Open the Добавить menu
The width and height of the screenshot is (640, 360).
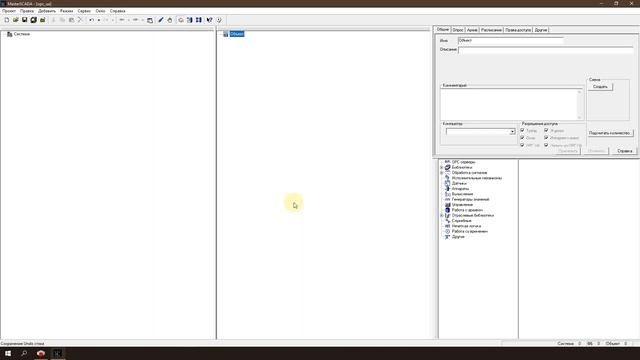tap(47, 11)
